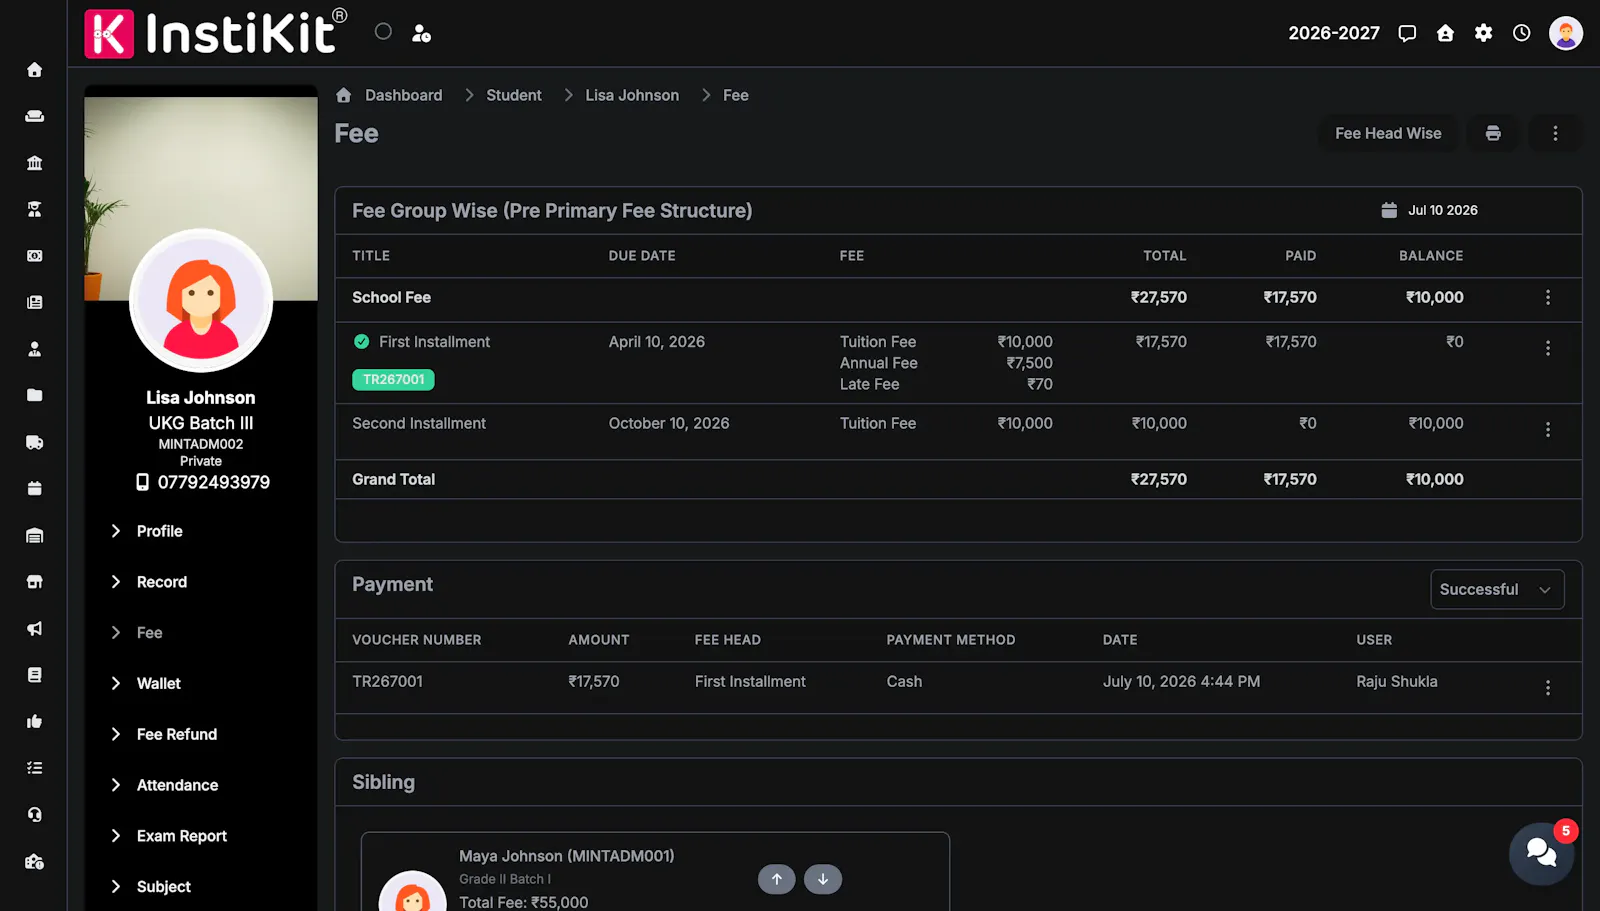Click the couch (reception) sidebar icon
Image resolution: width=1600 pixels, height=911 pixels.
point(34,116)
